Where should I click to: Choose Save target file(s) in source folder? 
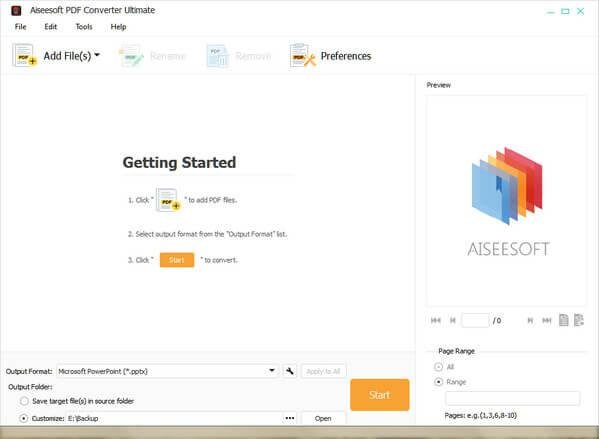pos(24,401)
